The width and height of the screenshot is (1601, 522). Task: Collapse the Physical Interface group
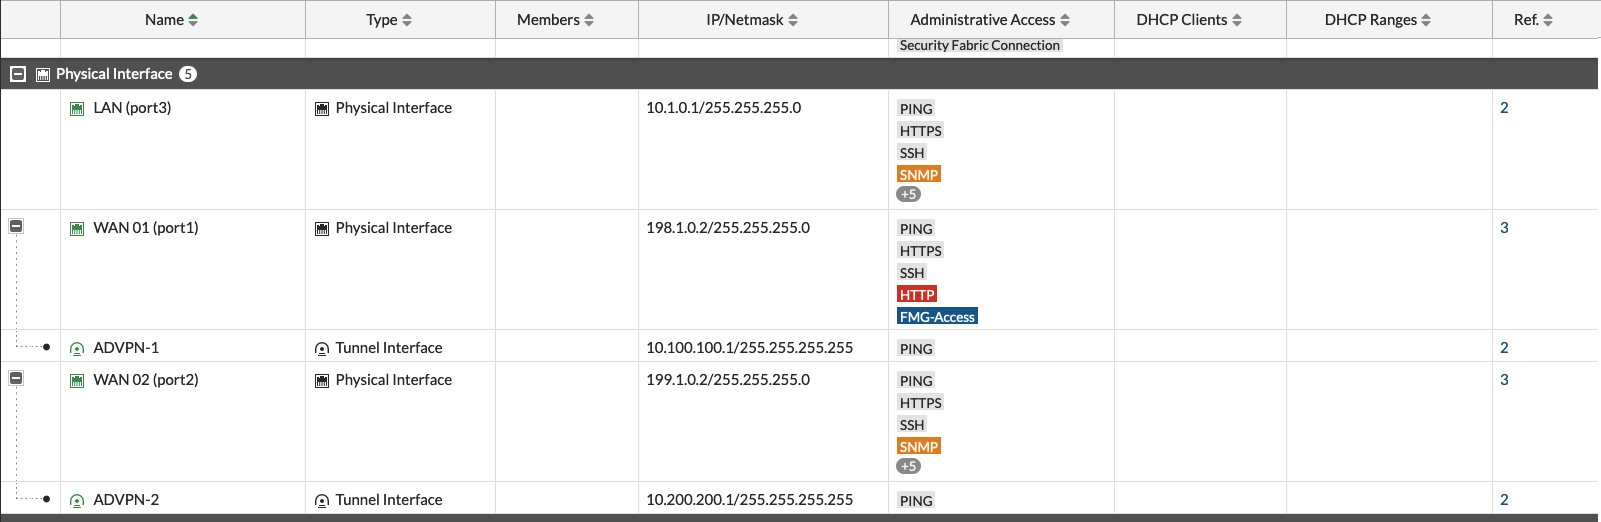pos(18,74)
